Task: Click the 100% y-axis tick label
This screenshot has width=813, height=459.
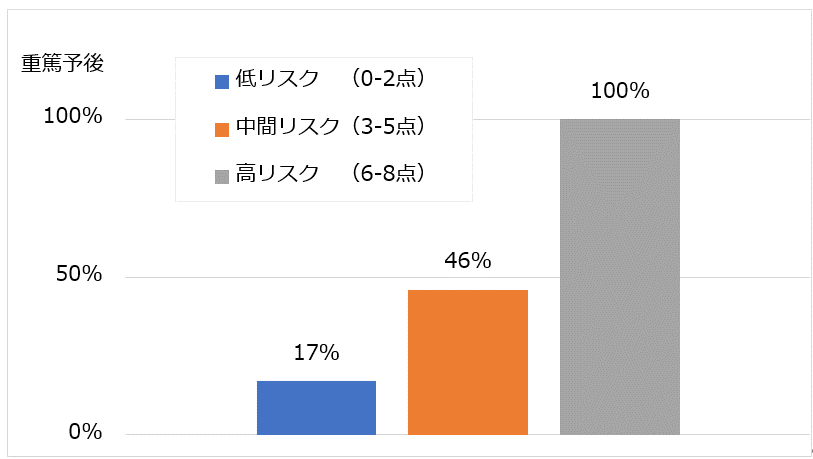Action: pos(73,117)
